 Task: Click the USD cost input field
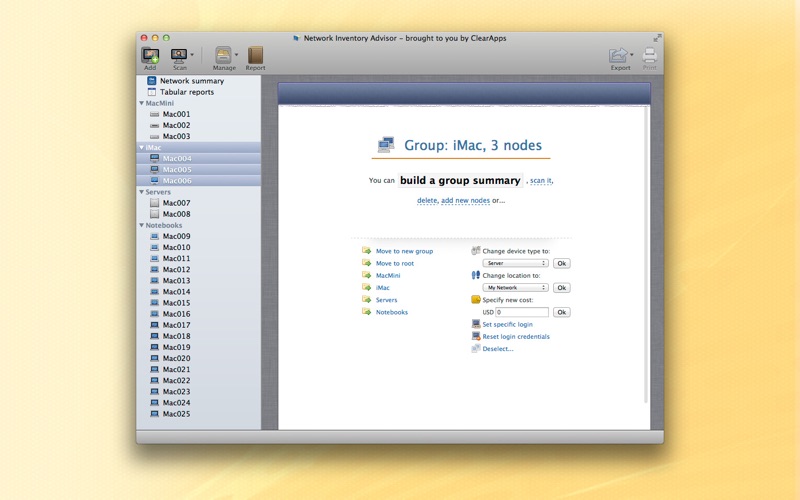522,312
